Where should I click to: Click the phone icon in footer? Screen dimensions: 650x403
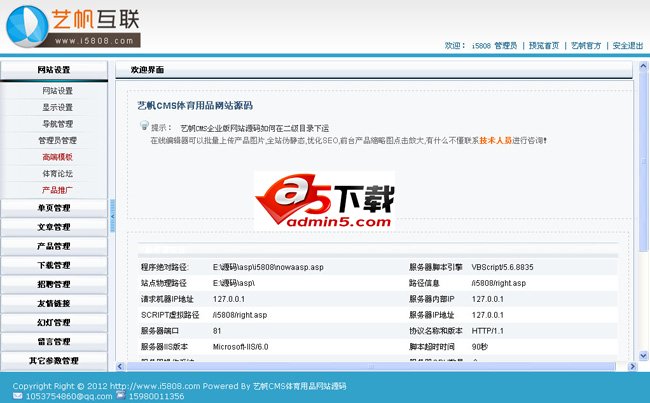(121, 395)
